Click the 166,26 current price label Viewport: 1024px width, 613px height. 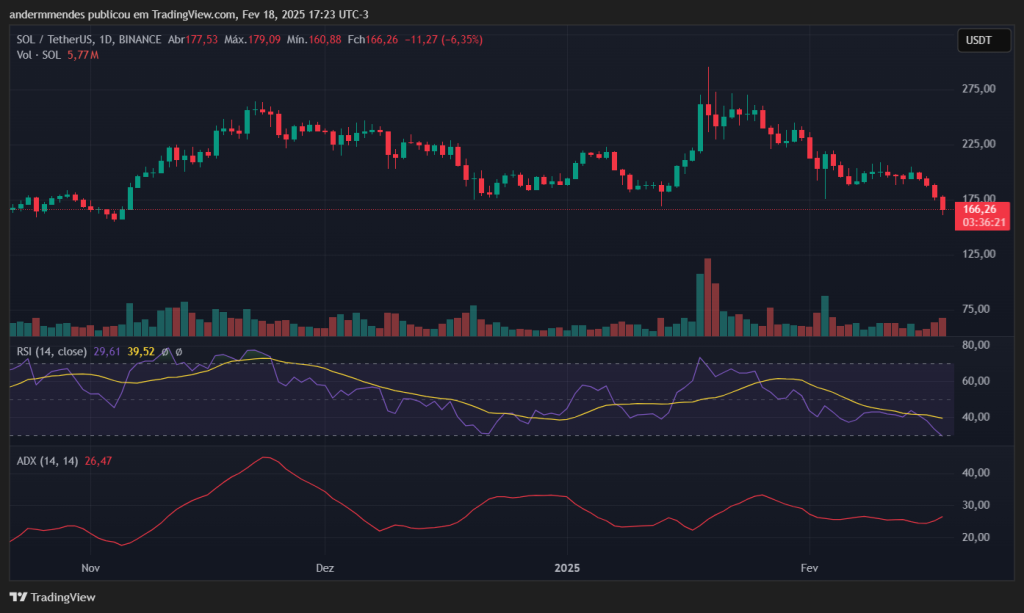980,209
